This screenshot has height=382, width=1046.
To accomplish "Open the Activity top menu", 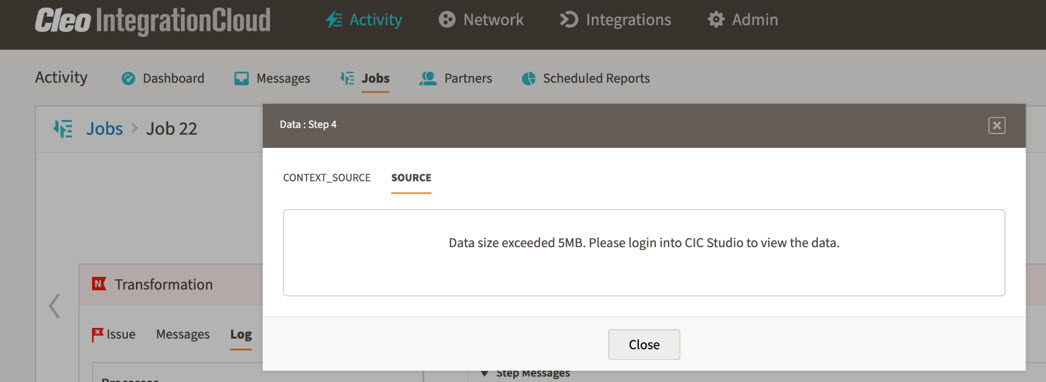I will click(364, 20).
